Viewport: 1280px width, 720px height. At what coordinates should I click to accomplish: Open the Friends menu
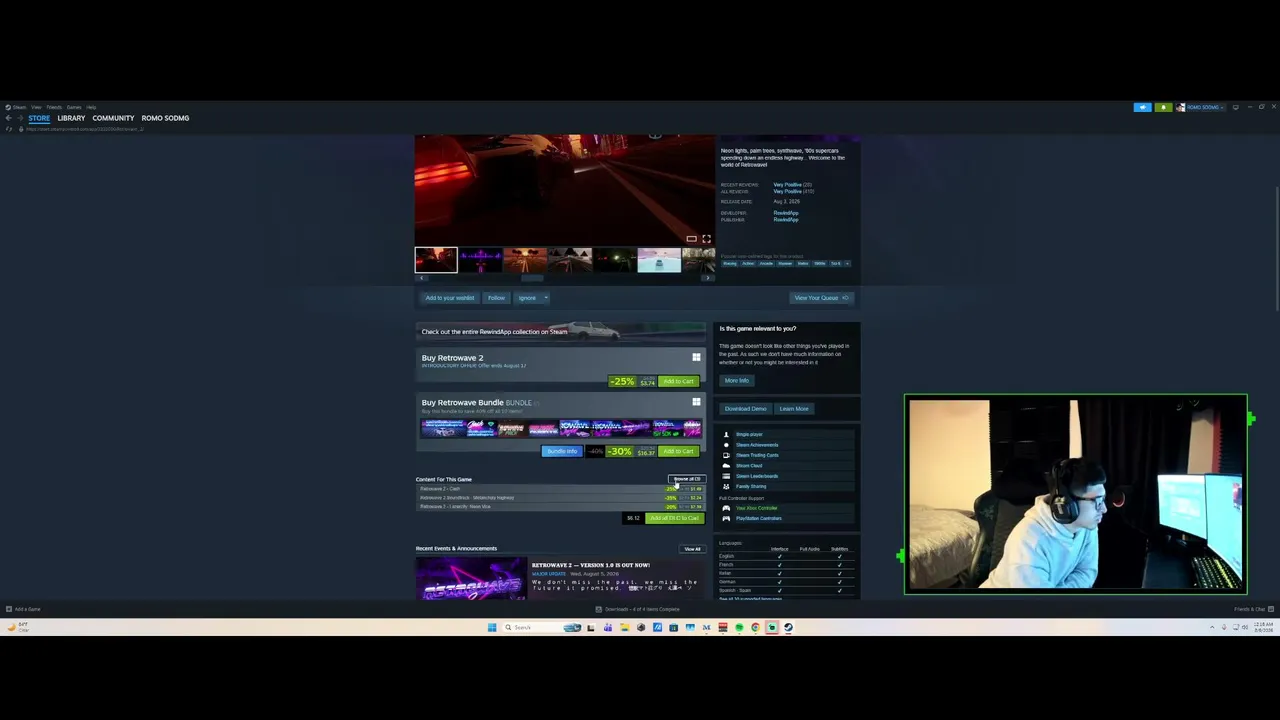click(x=54, y=107)
